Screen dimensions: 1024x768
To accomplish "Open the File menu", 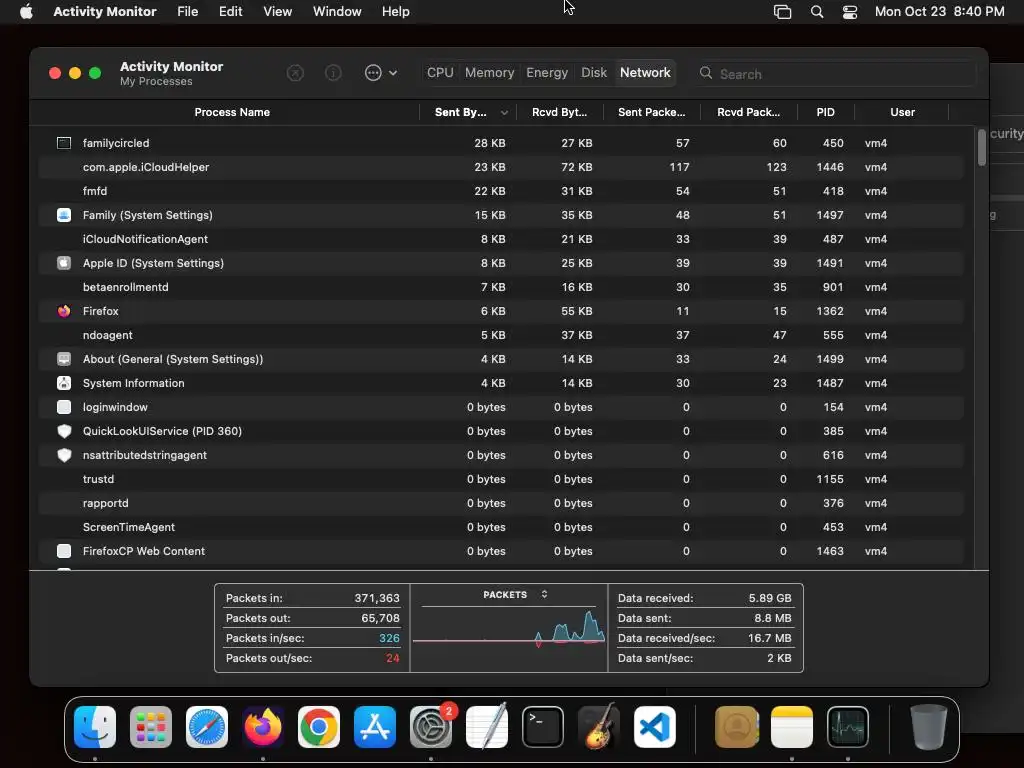I will point(187,12).
